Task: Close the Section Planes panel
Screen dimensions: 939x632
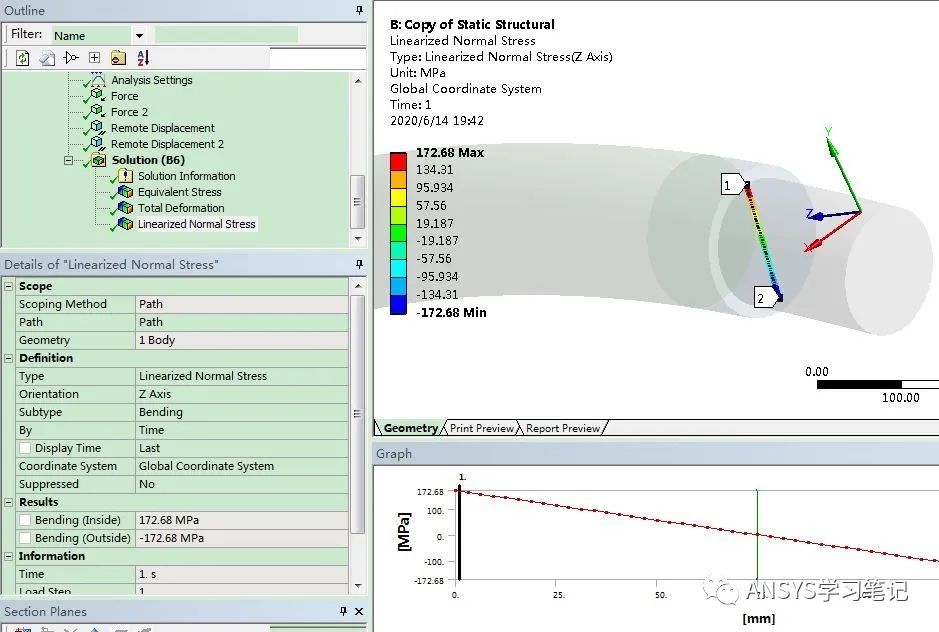Action: click(359, 611)
